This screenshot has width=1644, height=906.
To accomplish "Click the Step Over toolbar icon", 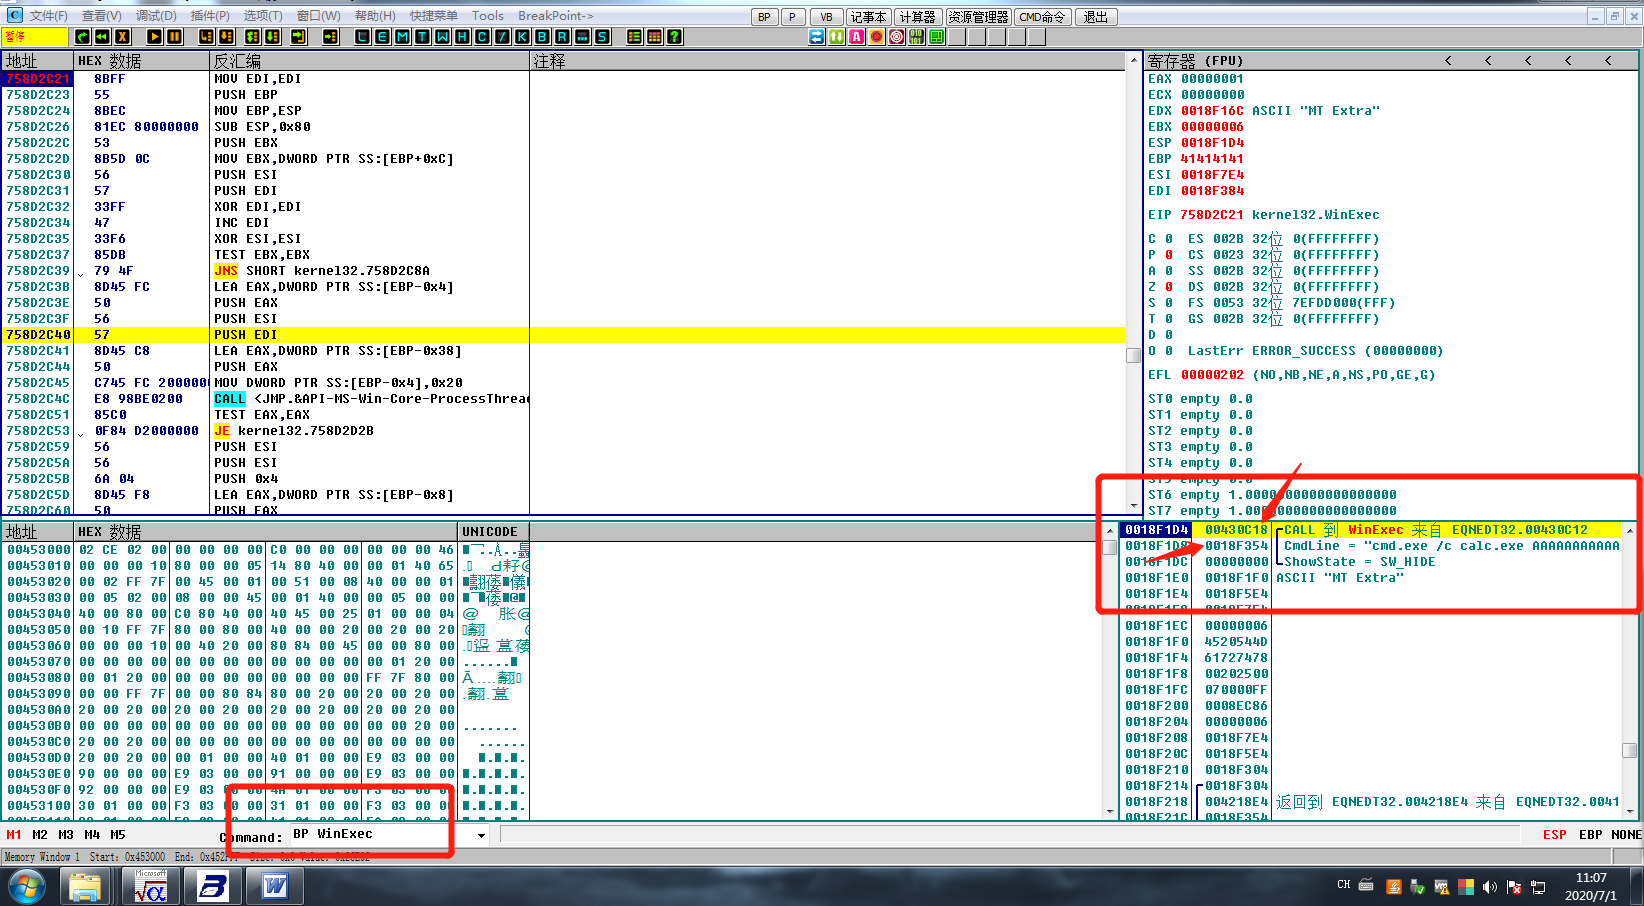I will point(227,36).
